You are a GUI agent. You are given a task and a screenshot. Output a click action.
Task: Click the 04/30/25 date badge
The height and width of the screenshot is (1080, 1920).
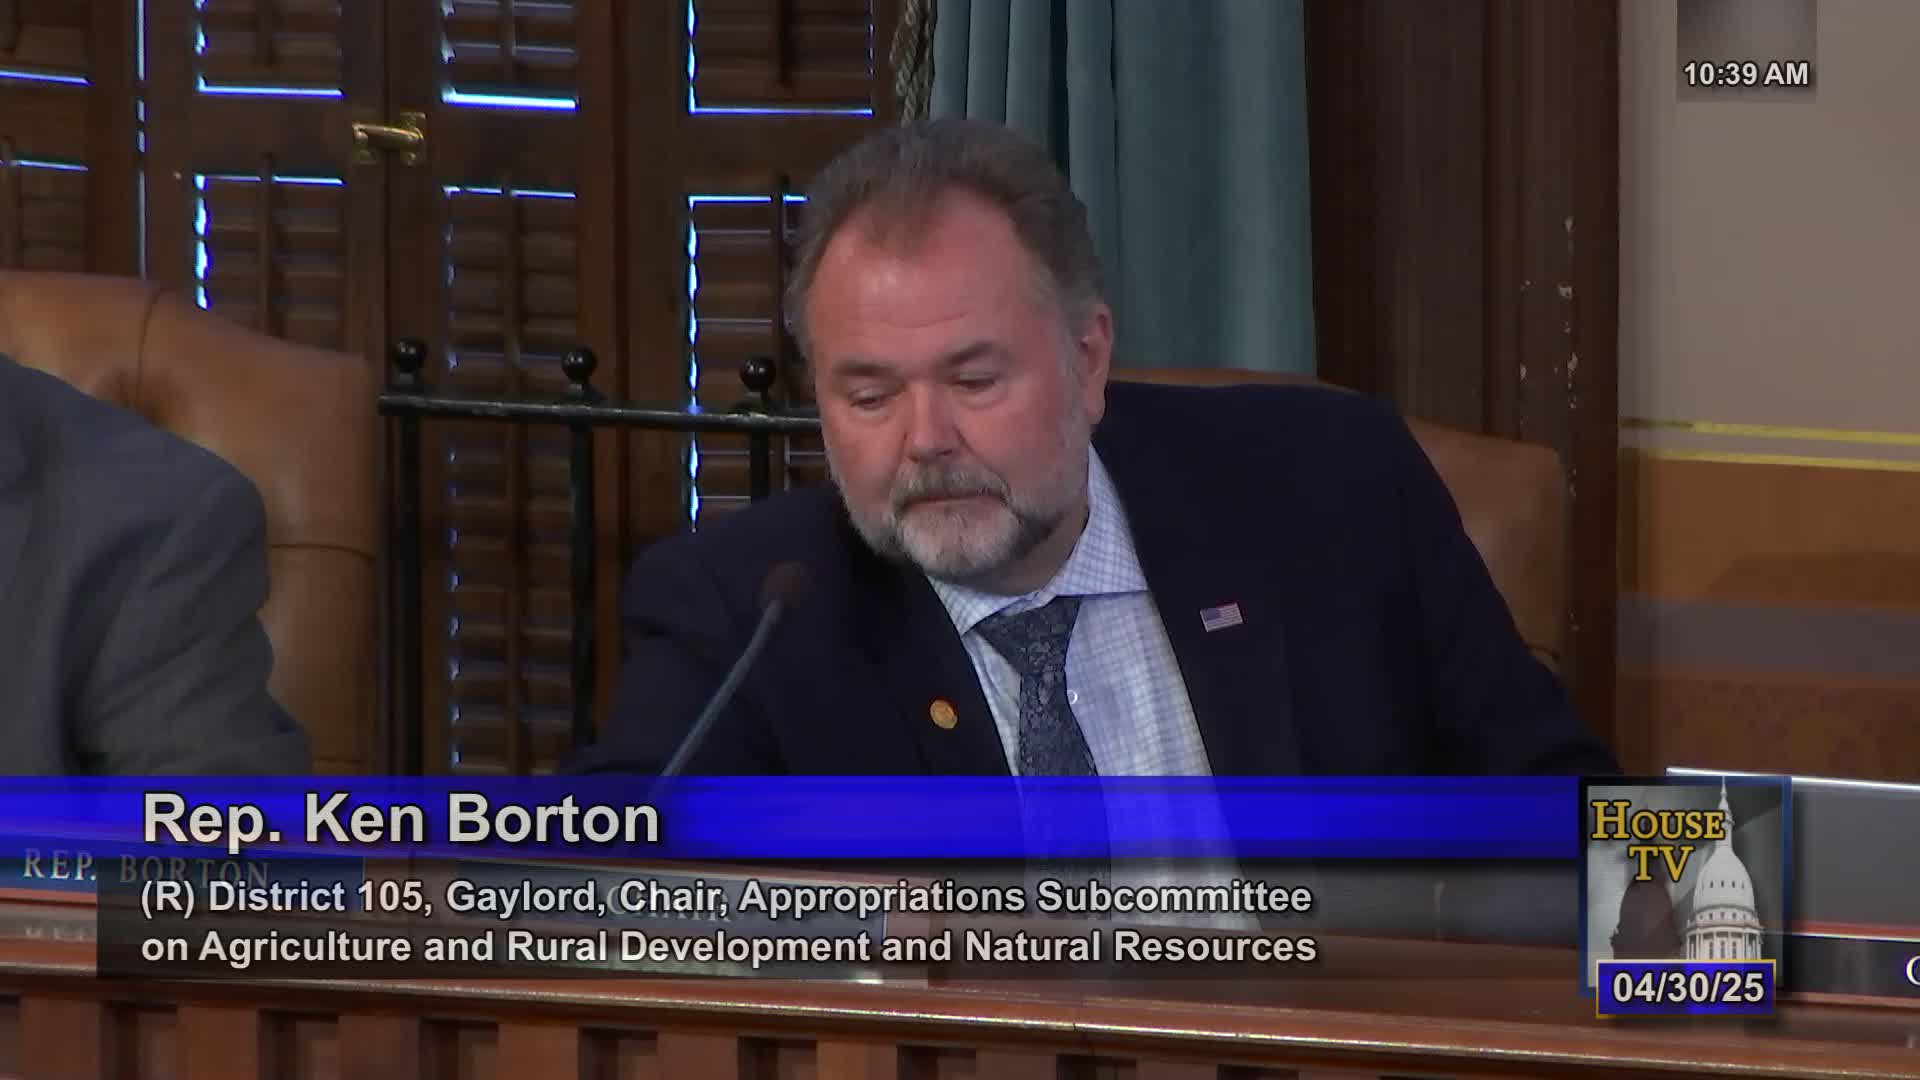coord(1687,988)
